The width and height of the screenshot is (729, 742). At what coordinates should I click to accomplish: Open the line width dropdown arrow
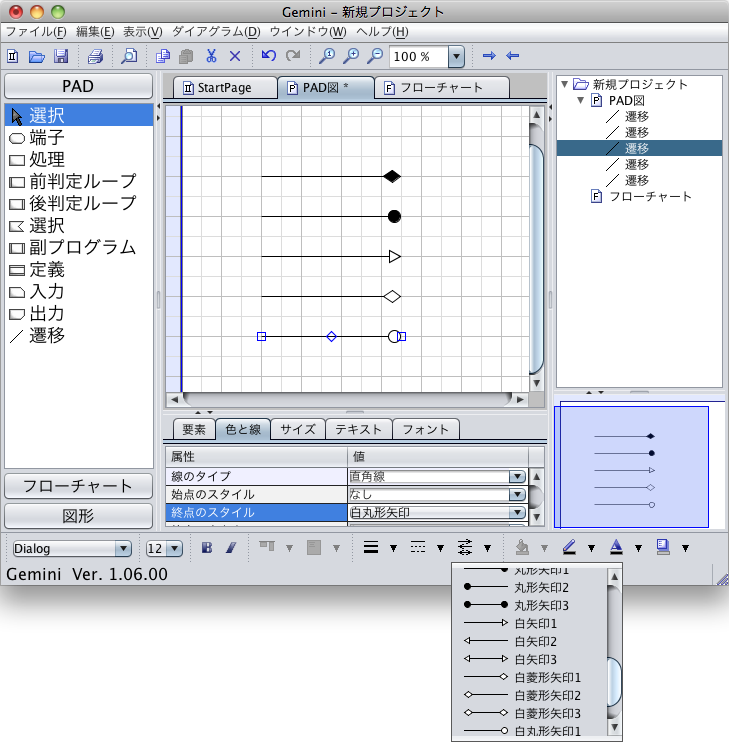[393, 548]
